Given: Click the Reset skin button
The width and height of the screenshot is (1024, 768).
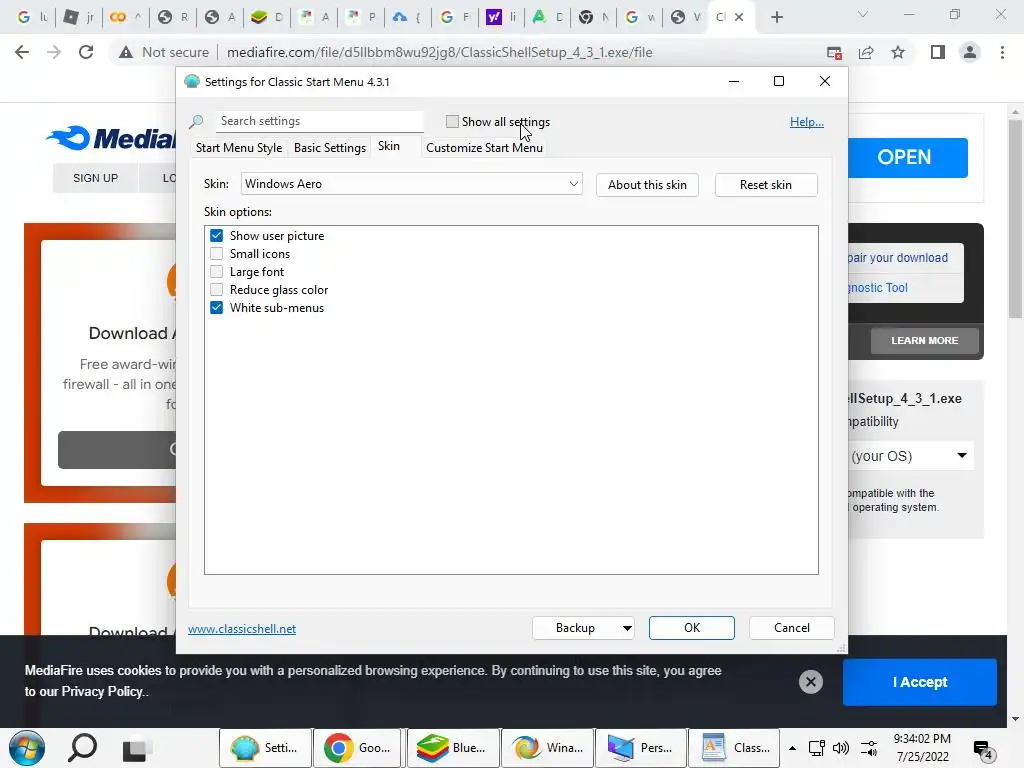Looking at the screenshot, I should click(x=765, y=185).
